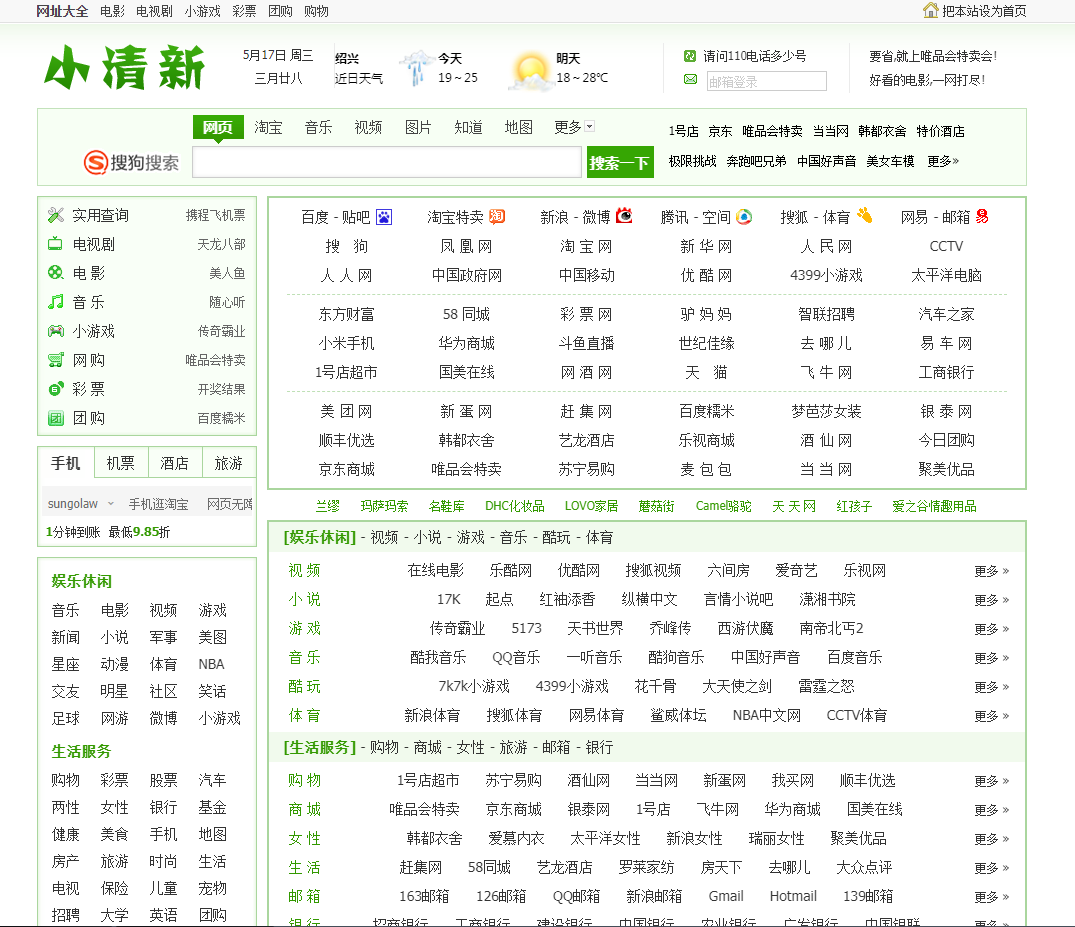Expand the 更多 search category dropdown
Screen dimensions: 1075x927
[x=590, y=126]
